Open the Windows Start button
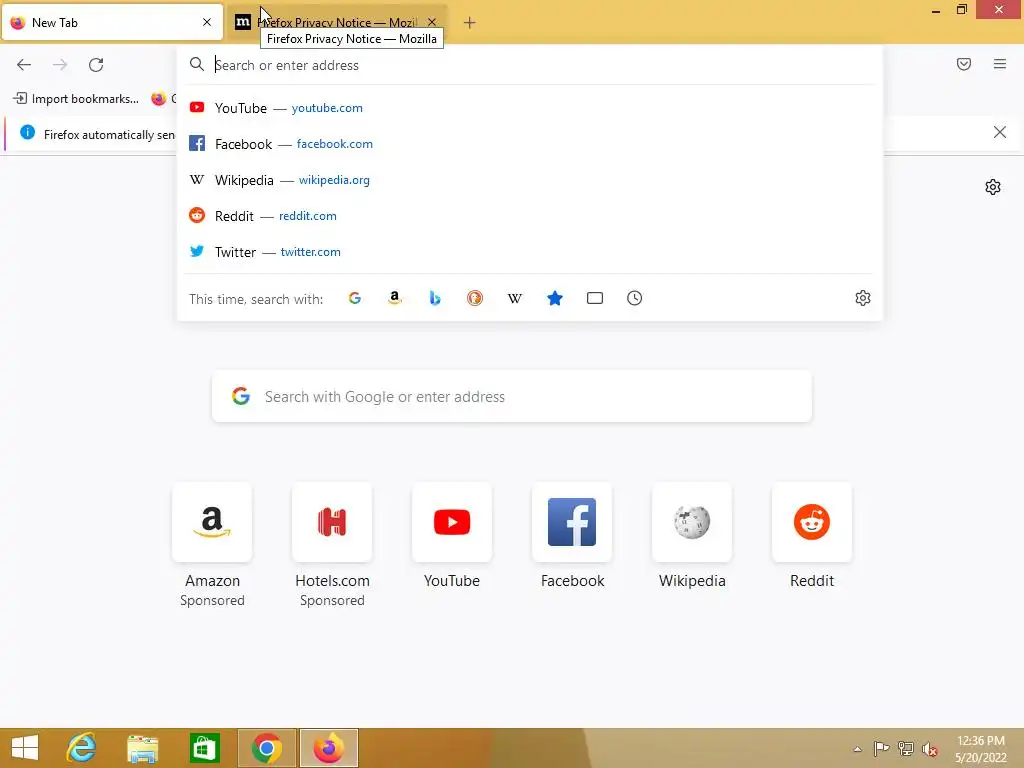The width and height of the screenshot is (1024, 768). 25,748
